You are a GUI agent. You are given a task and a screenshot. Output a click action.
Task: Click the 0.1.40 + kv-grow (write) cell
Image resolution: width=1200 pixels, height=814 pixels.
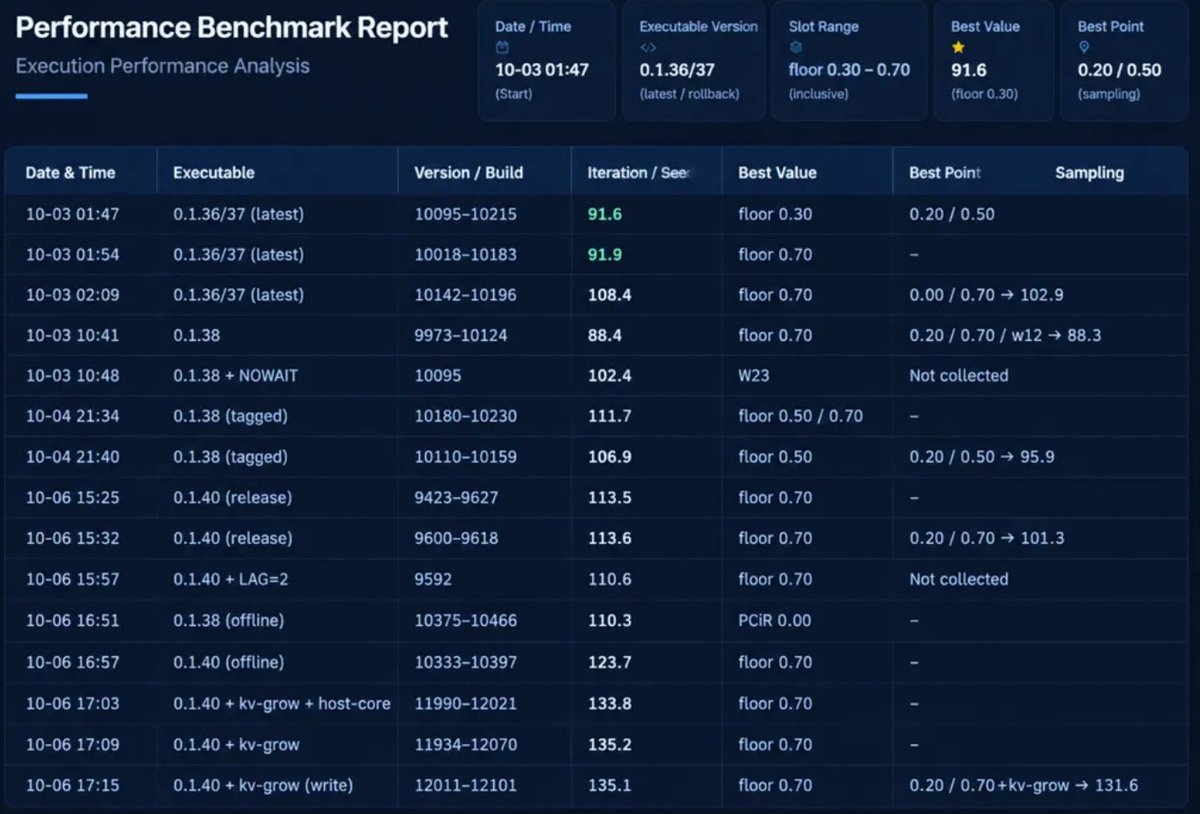pyautogui.click(x=263, y=785)
